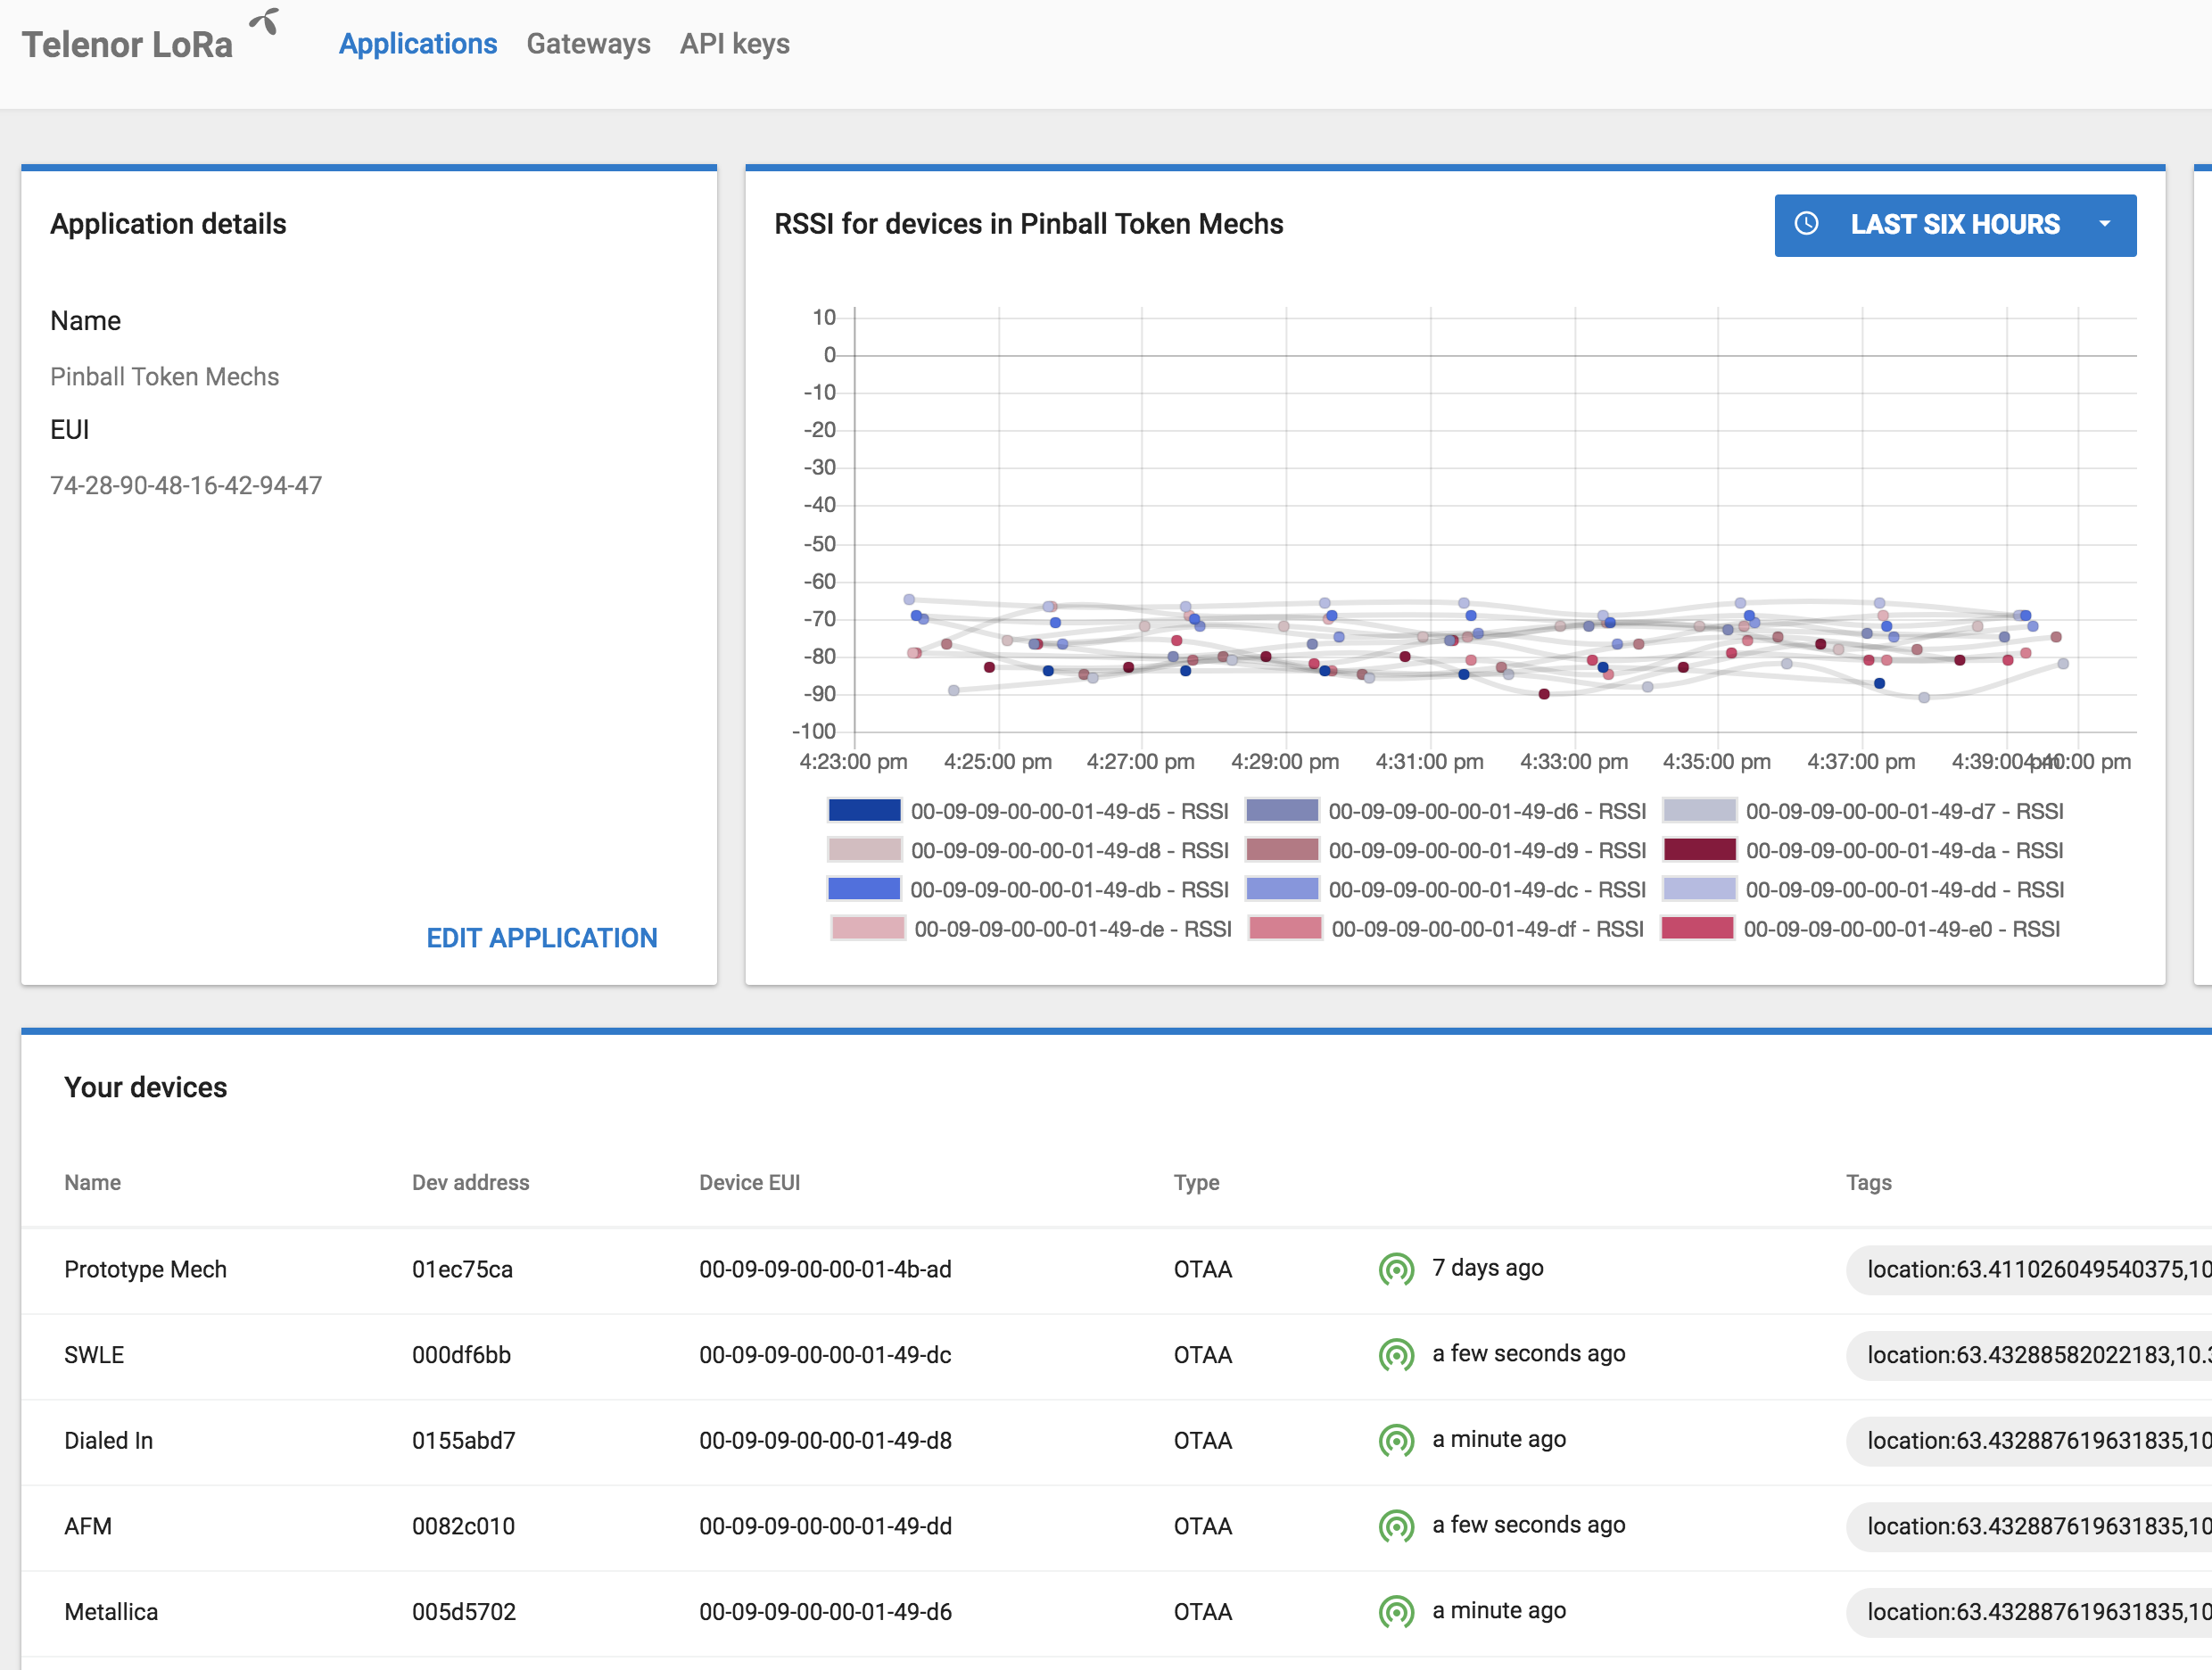This screenshot has width=2212, height=1670.
Task: Toggle the 49-df RSSI legend swatch
Action: tap(1285, 929)
